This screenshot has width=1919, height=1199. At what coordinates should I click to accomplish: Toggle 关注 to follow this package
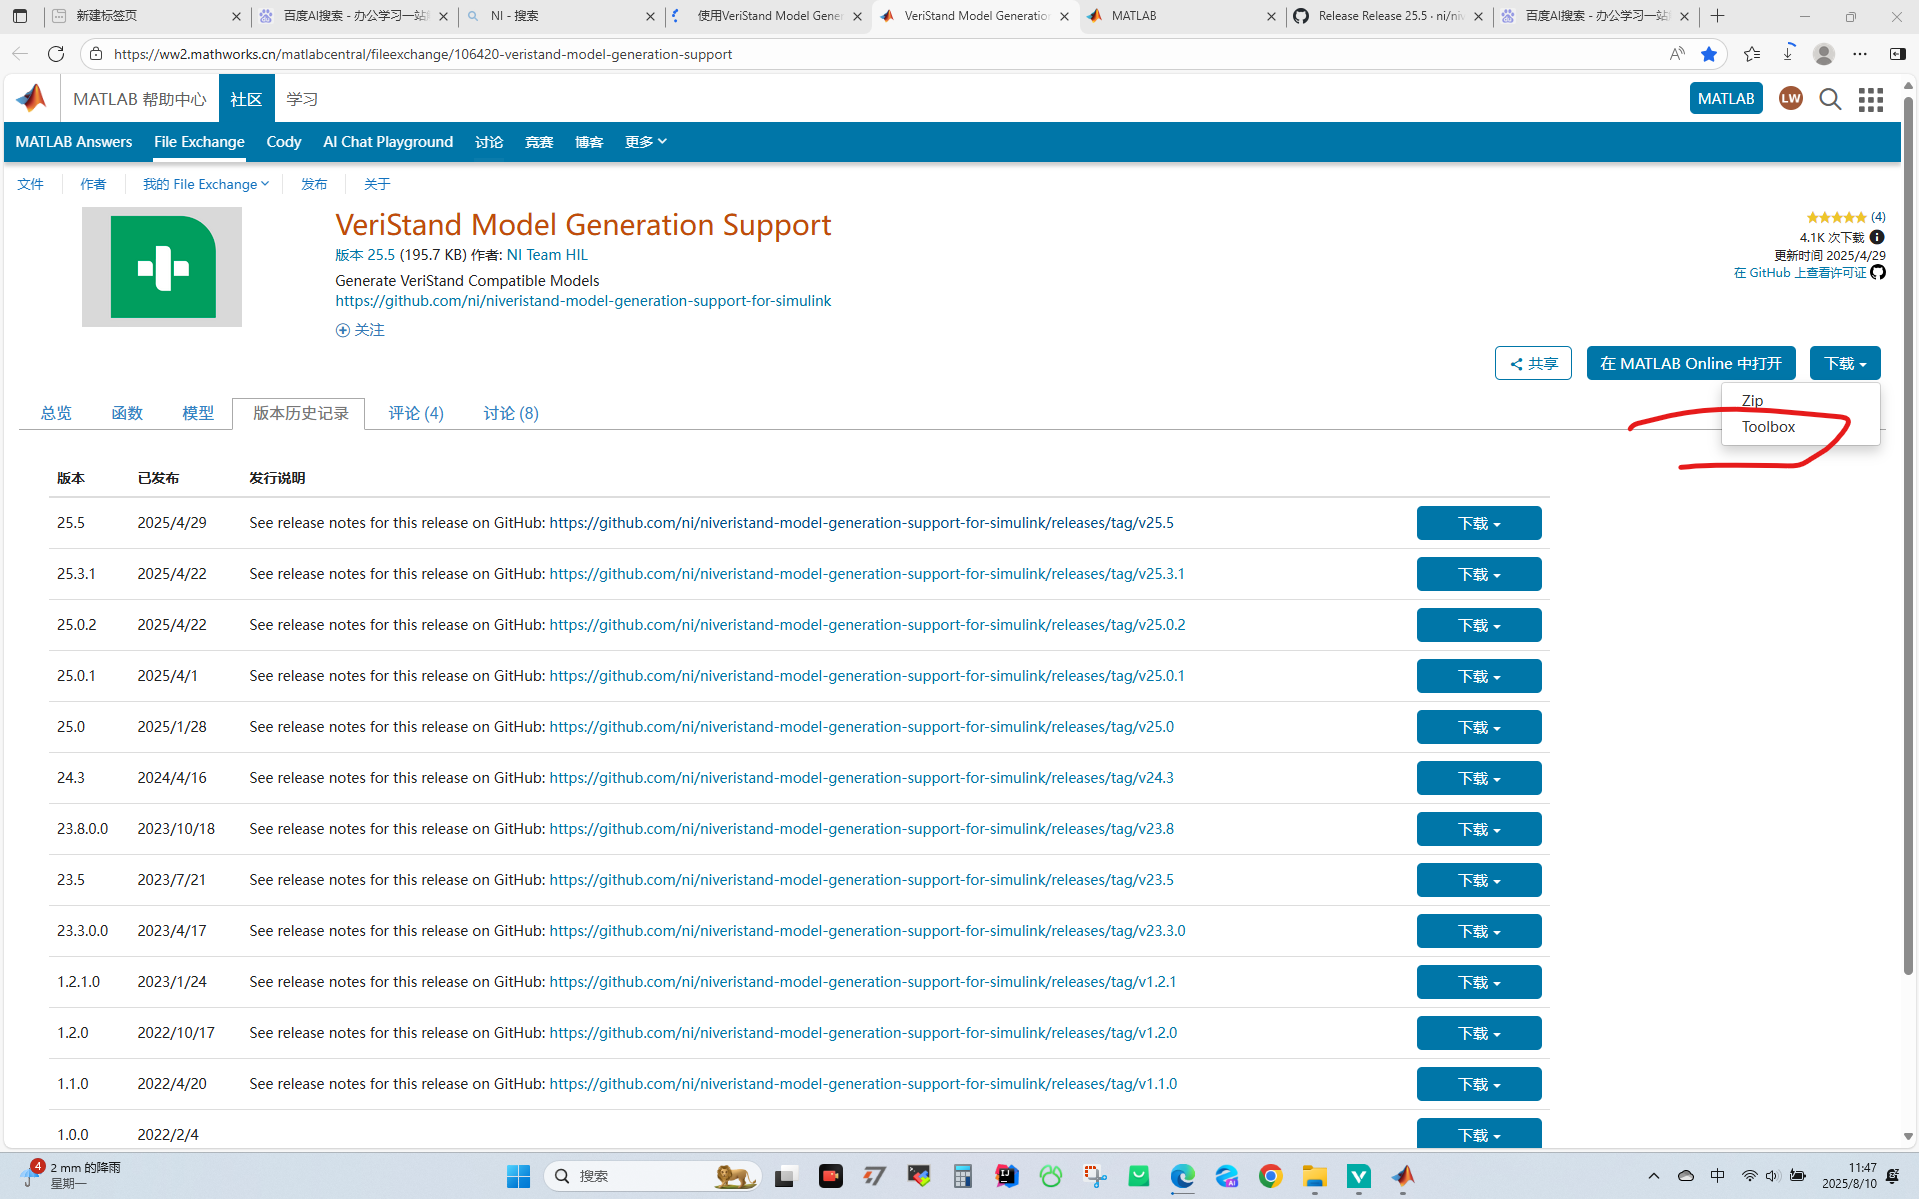click(360, 329)
